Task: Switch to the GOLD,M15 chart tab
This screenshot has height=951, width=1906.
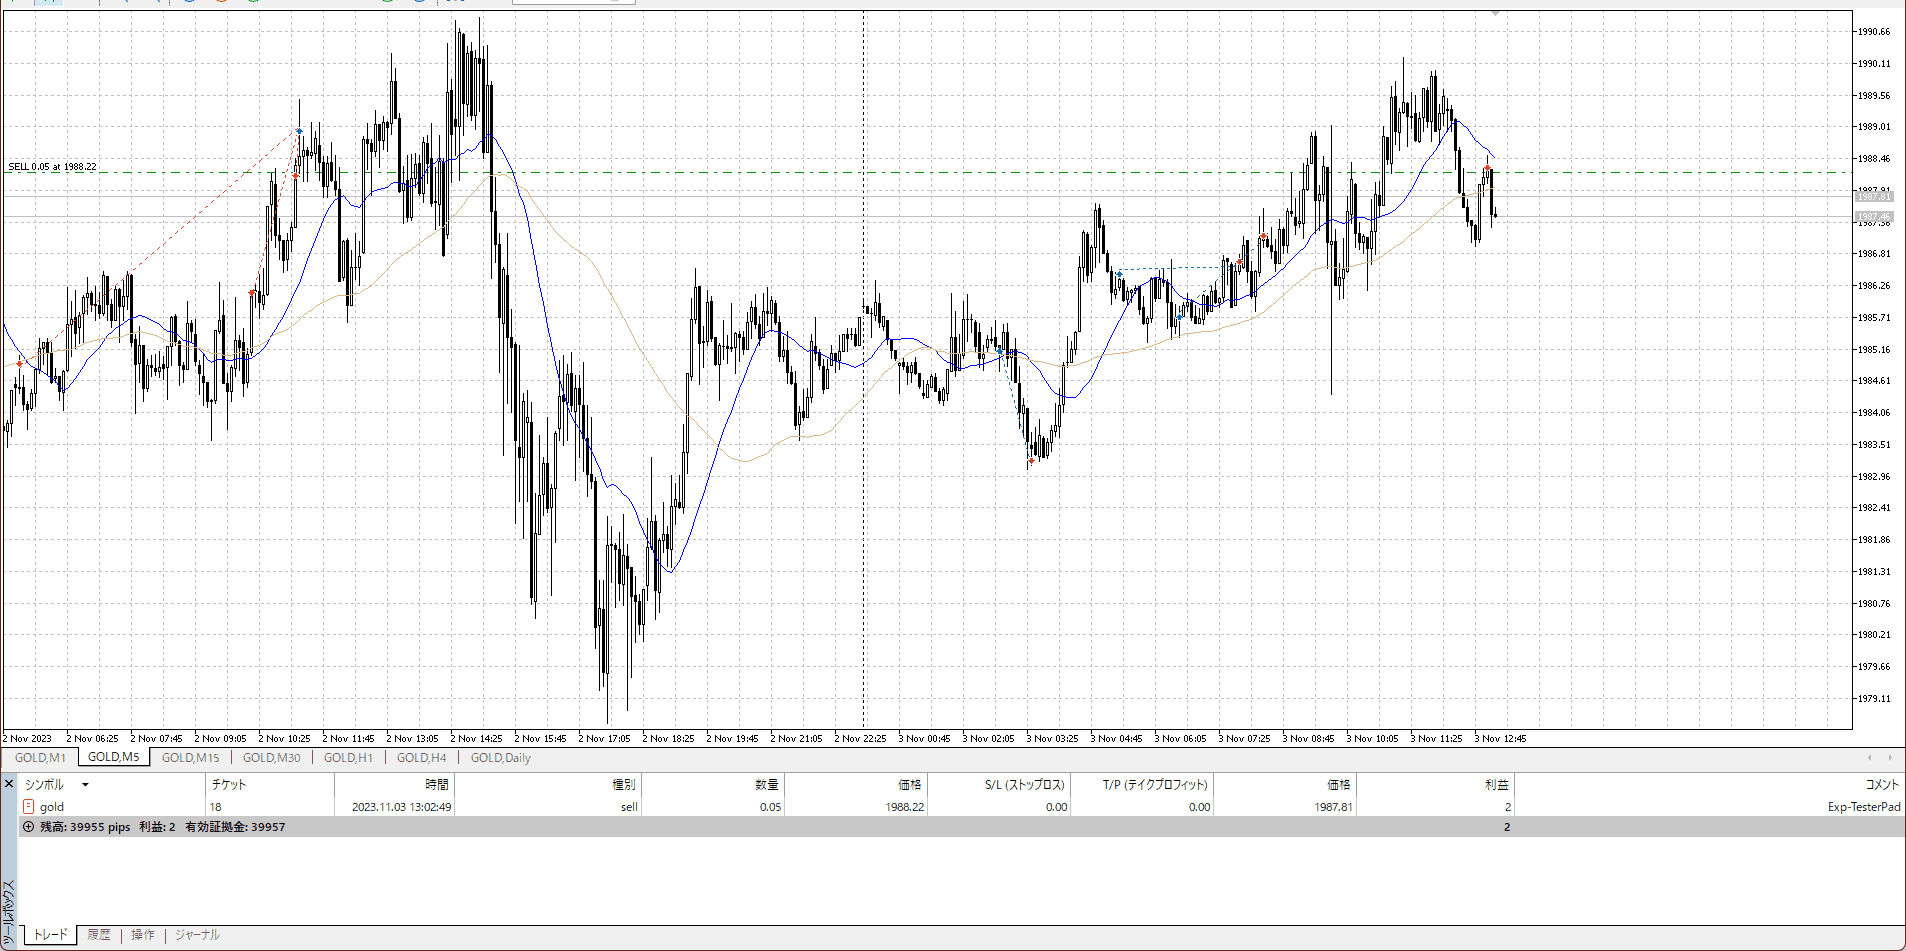Action: coord(190,758)
